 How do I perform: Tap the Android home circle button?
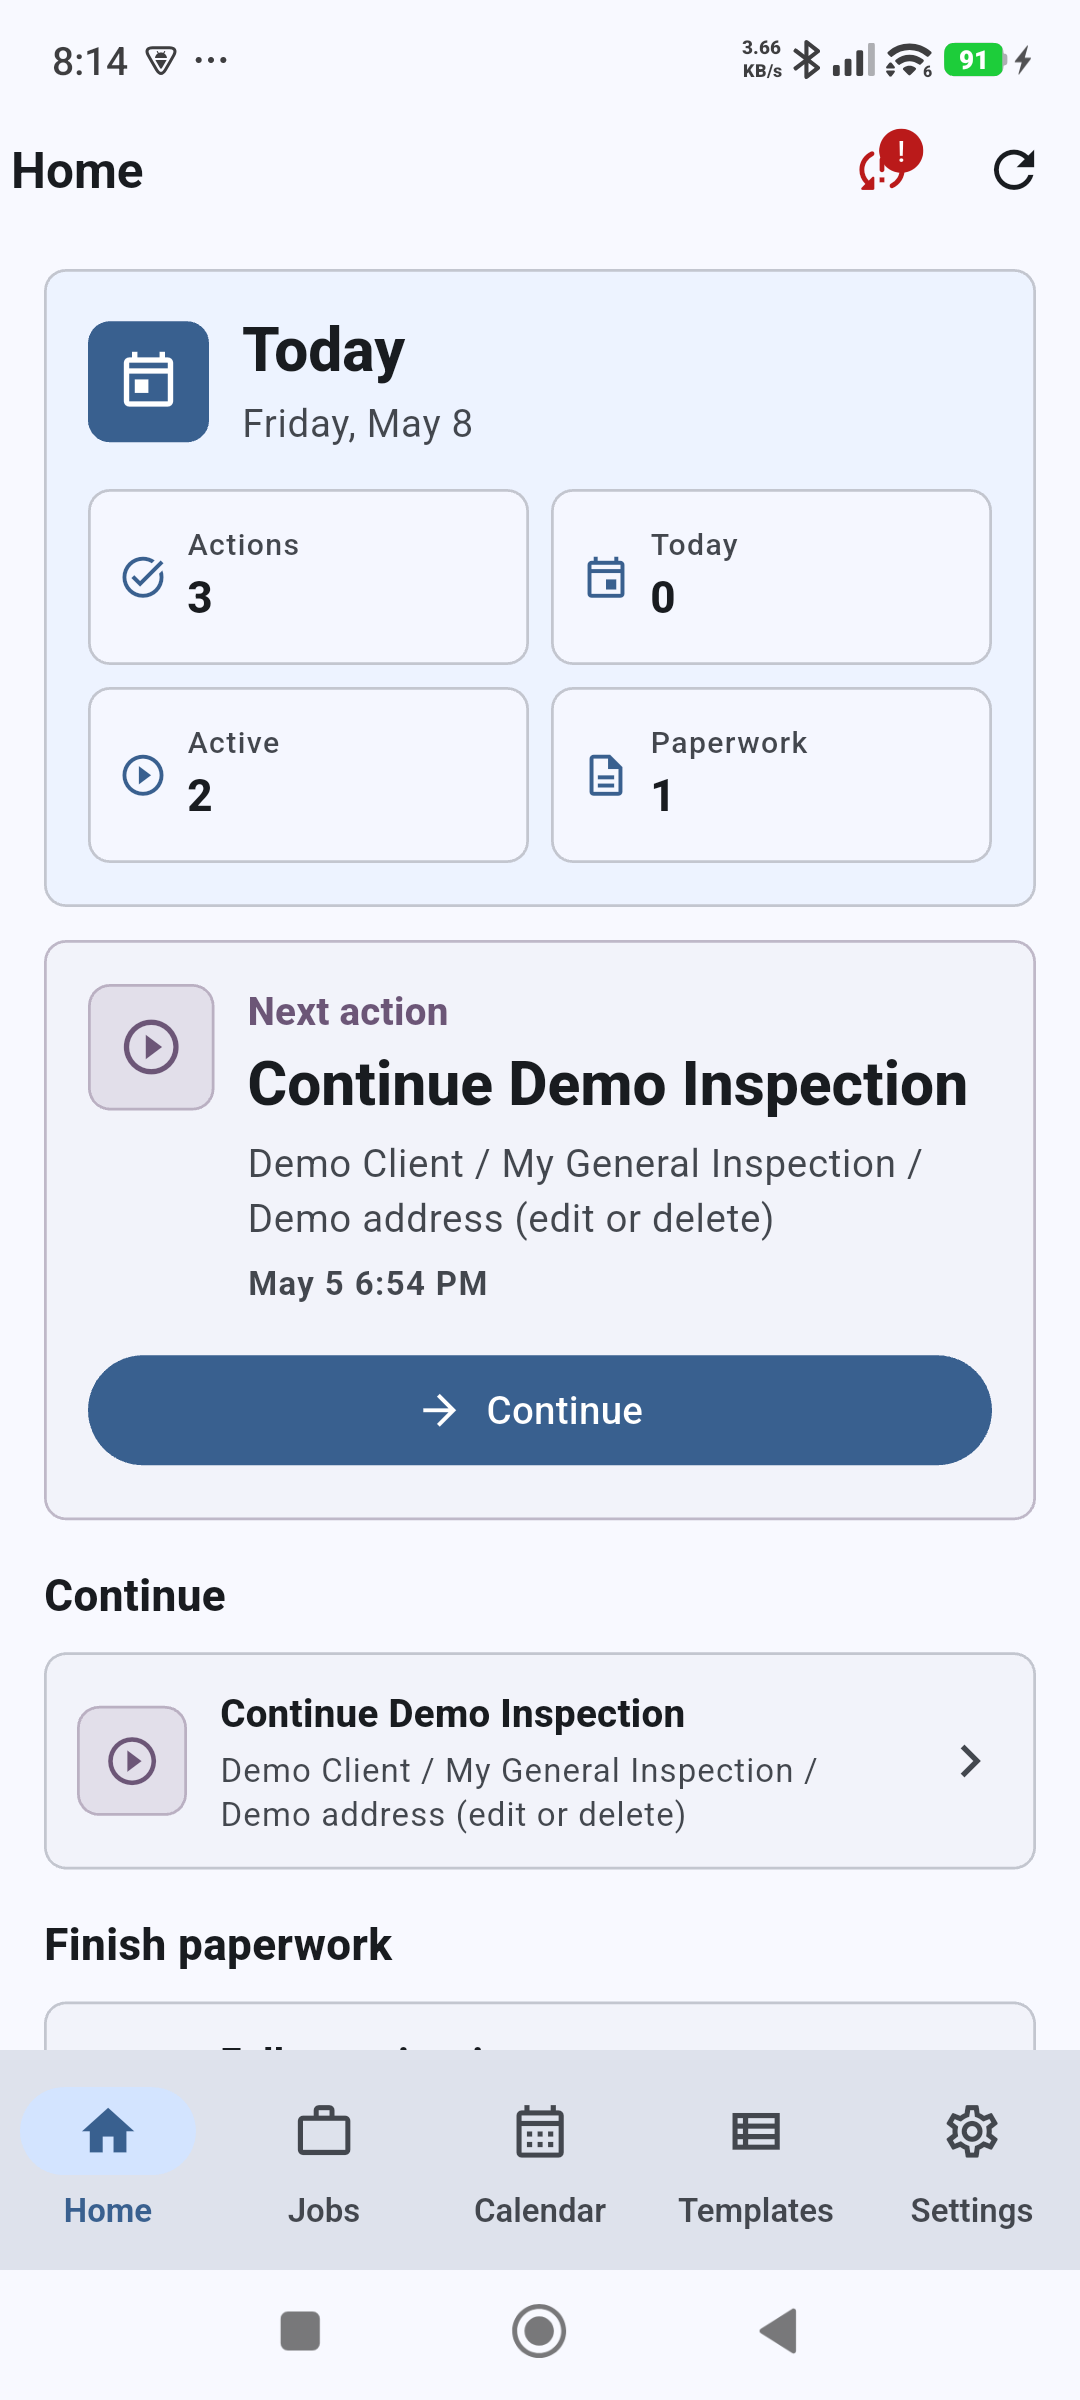pos(539,2331)
